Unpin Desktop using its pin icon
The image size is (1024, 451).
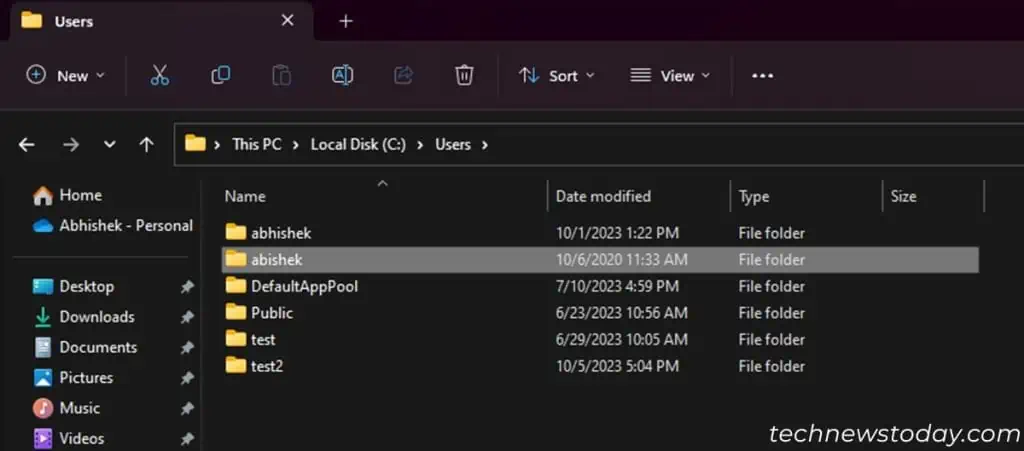(187, 287)
